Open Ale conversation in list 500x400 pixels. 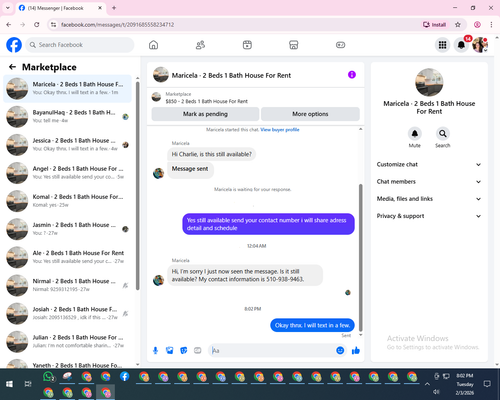click(67, 257)
